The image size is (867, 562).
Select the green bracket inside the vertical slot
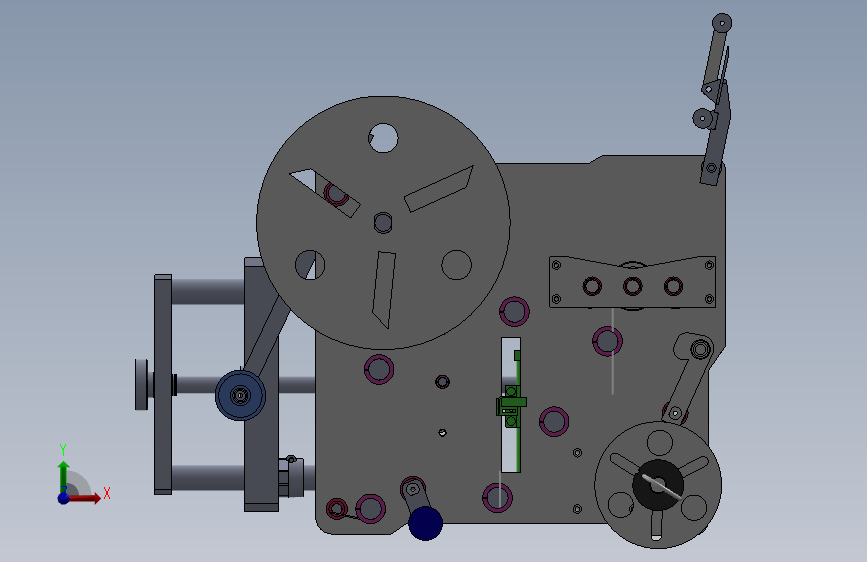[511, 407]
